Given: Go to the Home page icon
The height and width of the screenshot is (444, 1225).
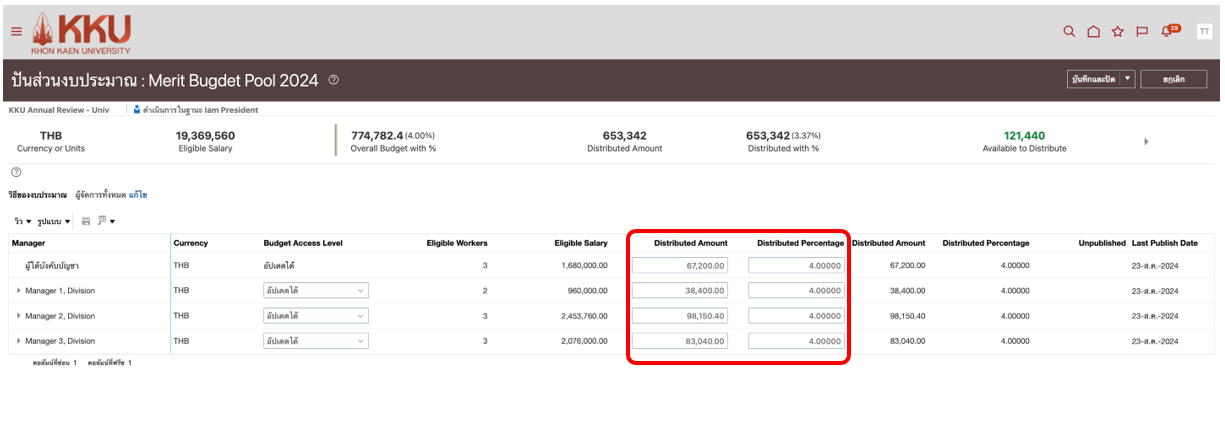Looking at the screenshot, I should 1093,31.
